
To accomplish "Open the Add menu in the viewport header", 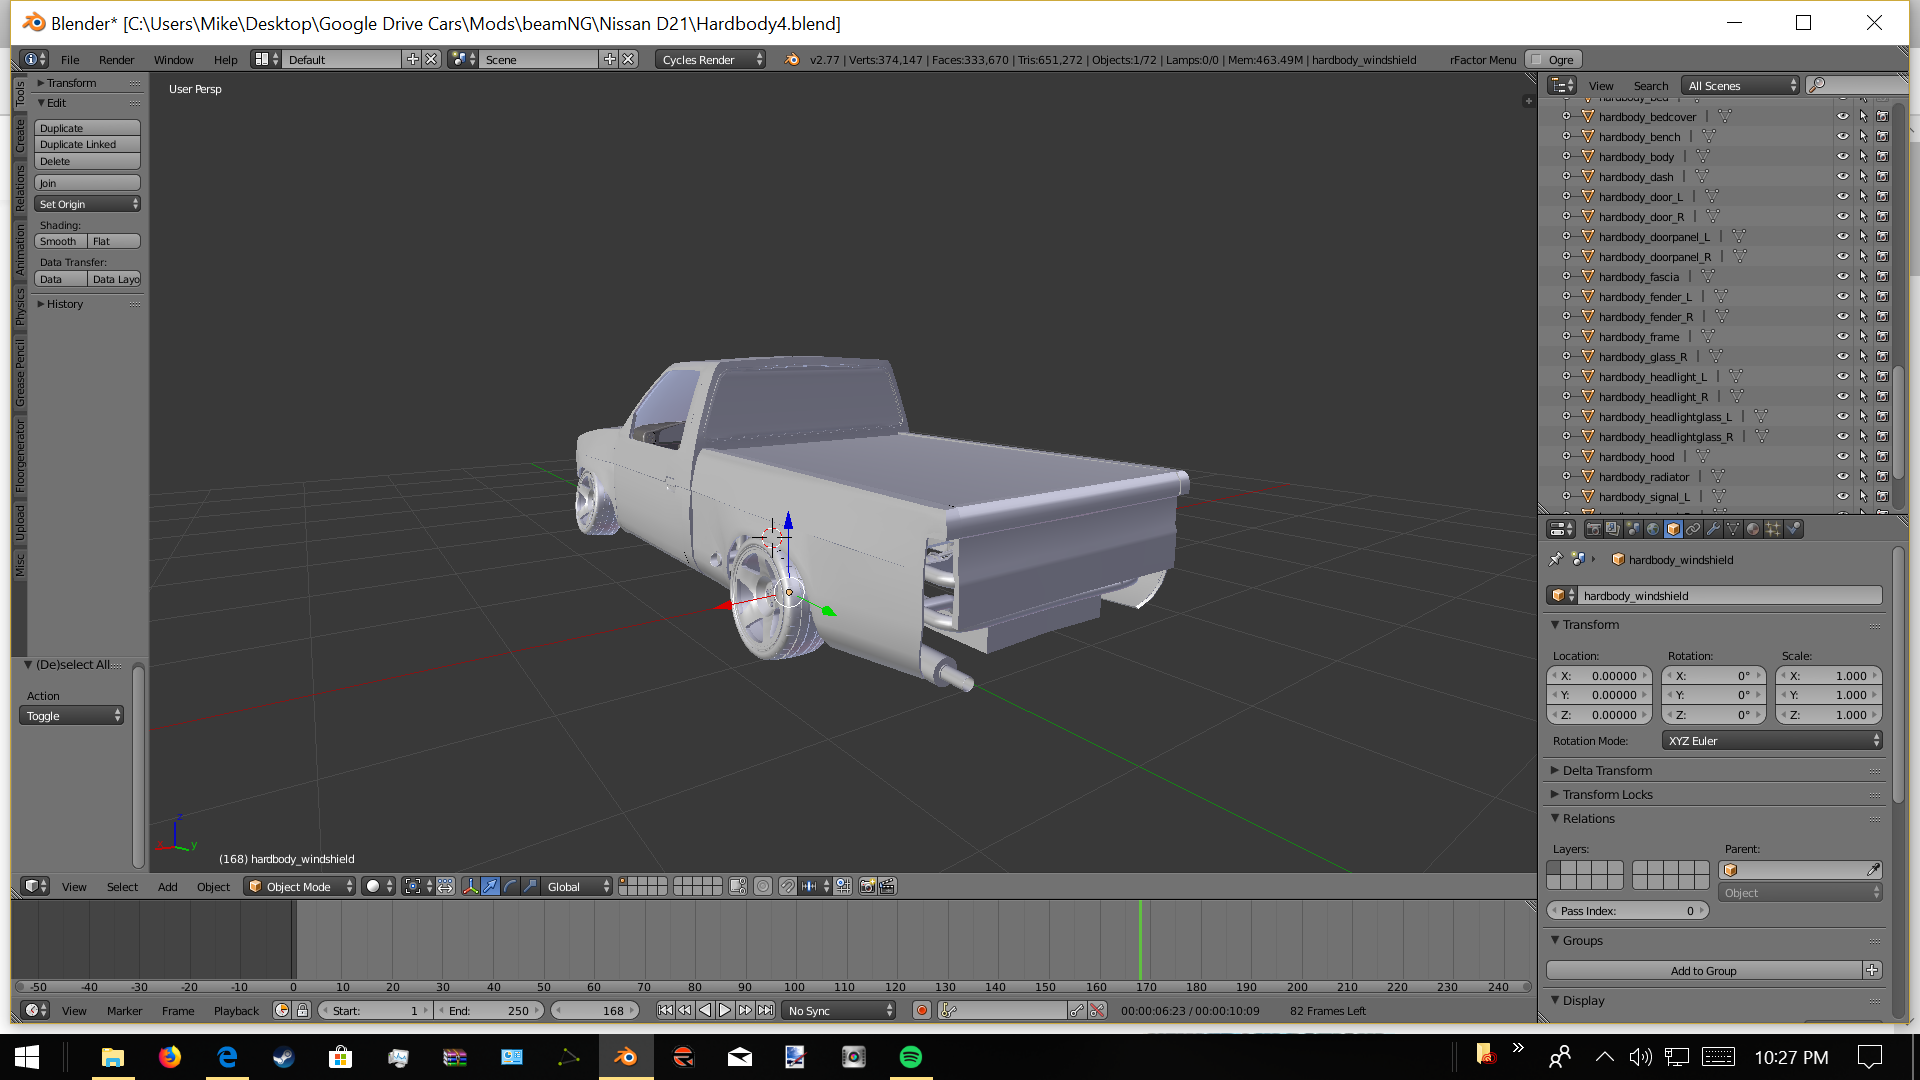I will click(x=167, y=887).
